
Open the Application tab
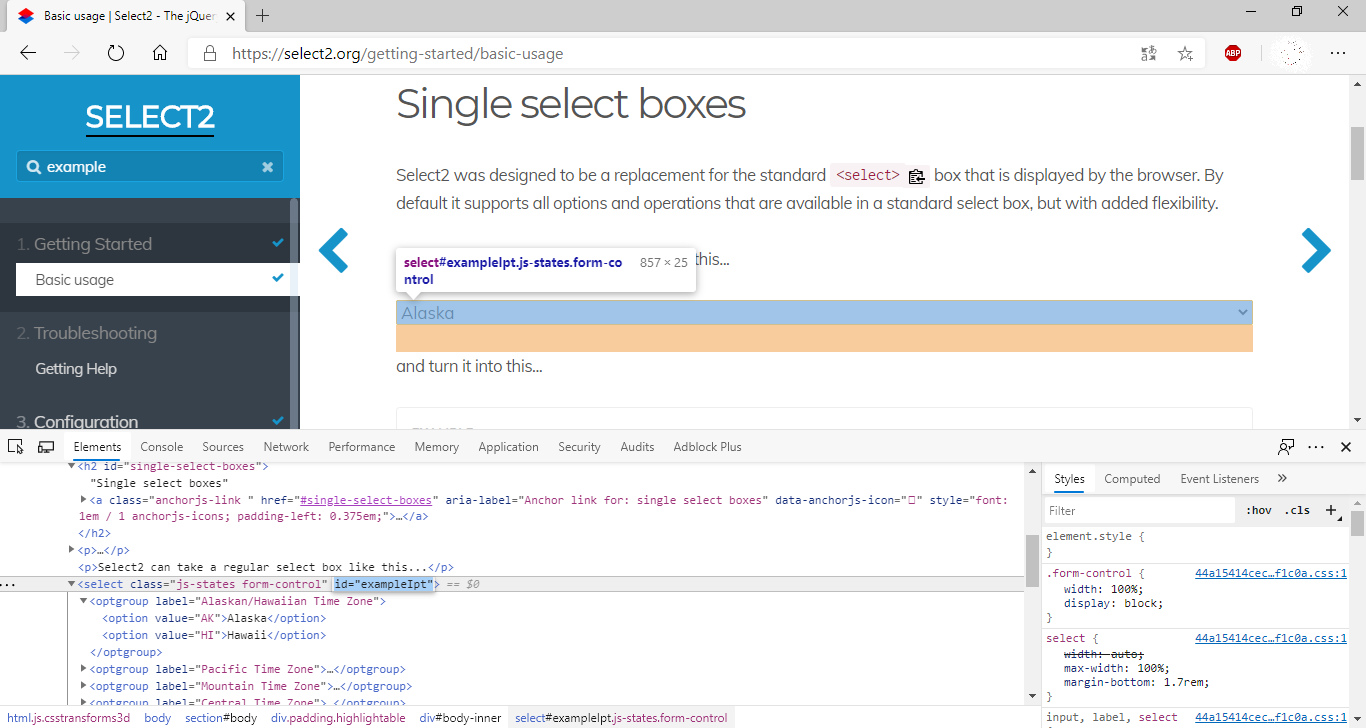pos(509,447)
